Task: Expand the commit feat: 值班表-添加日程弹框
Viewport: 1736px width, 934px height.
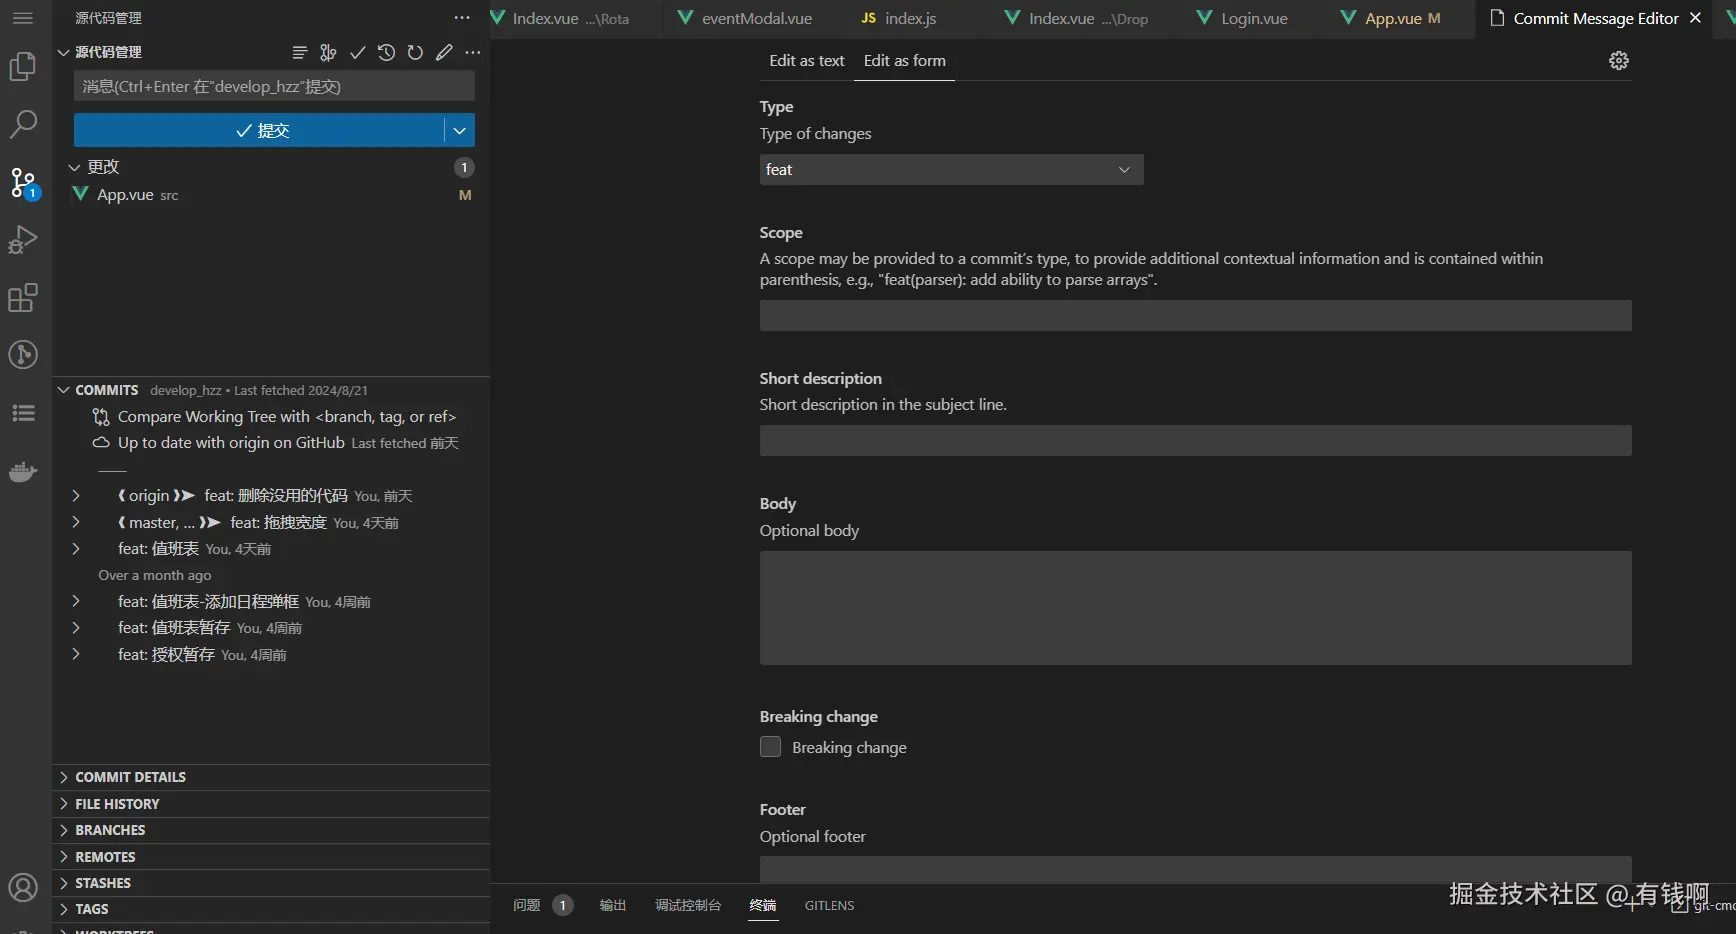Action: 76,602
